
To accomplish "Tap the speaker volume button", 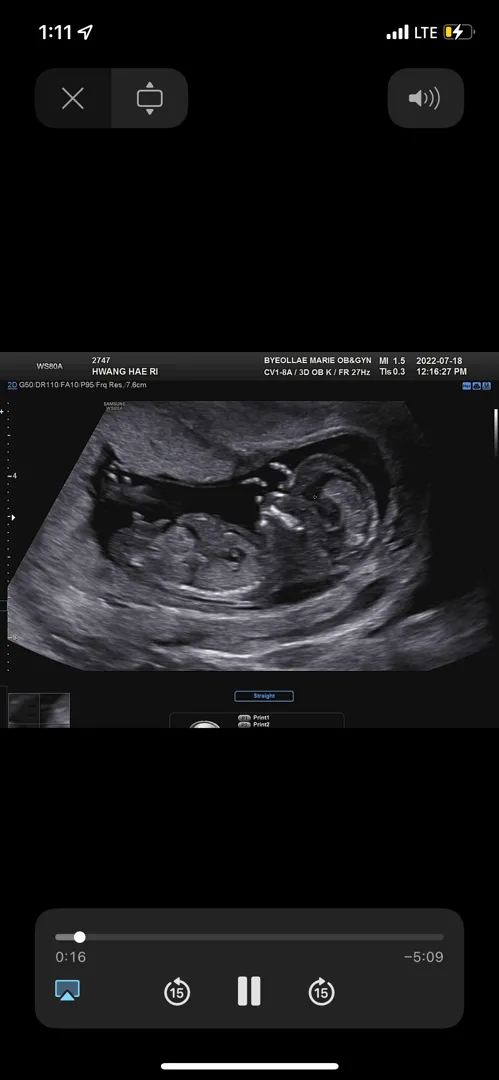I will pos(425,98).
